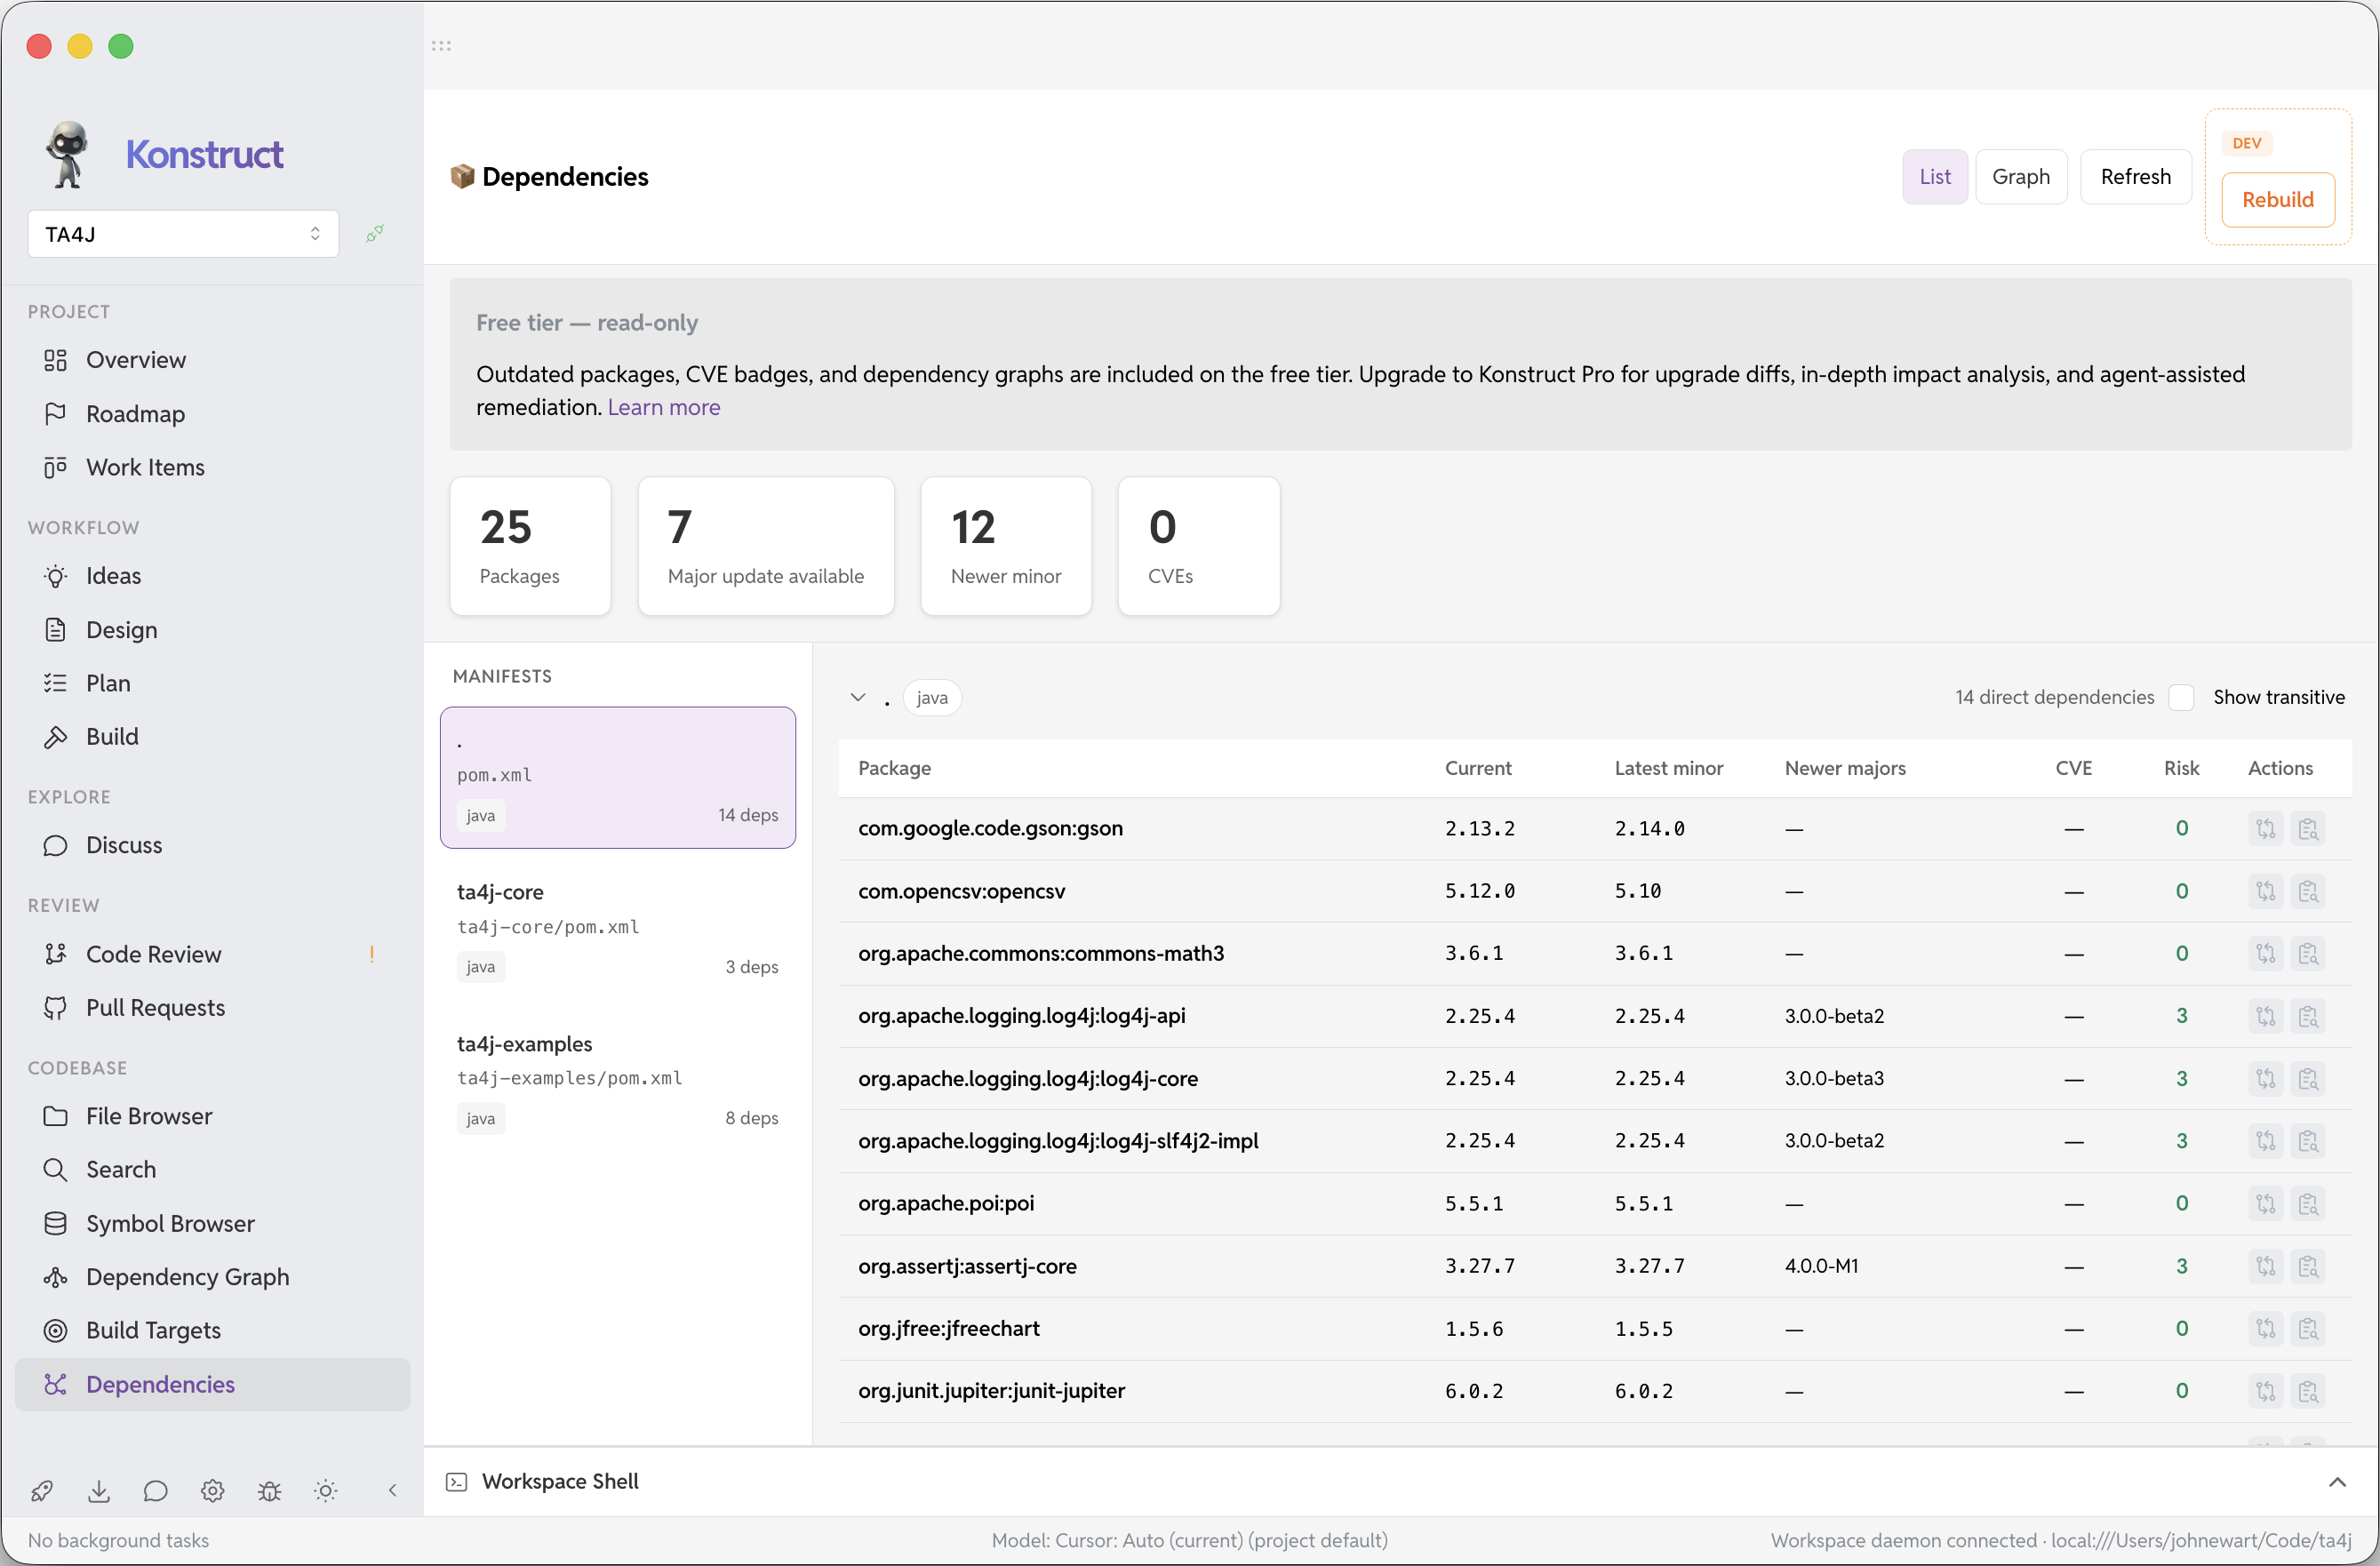
Task: Click the rocket icon in bottom sidebar toolbar
Action: [42, 1491]
